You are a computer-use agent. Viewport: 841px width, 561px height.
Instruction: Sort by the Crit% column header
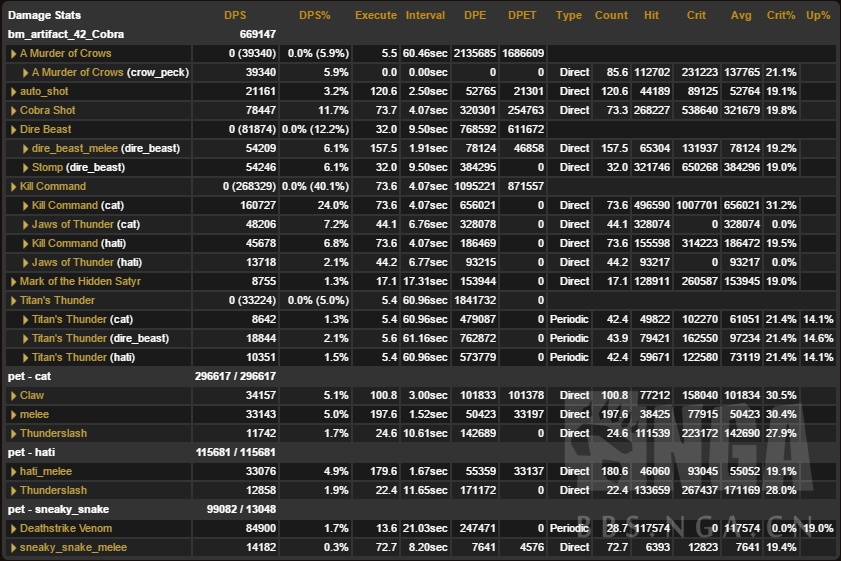coord(781,15)
